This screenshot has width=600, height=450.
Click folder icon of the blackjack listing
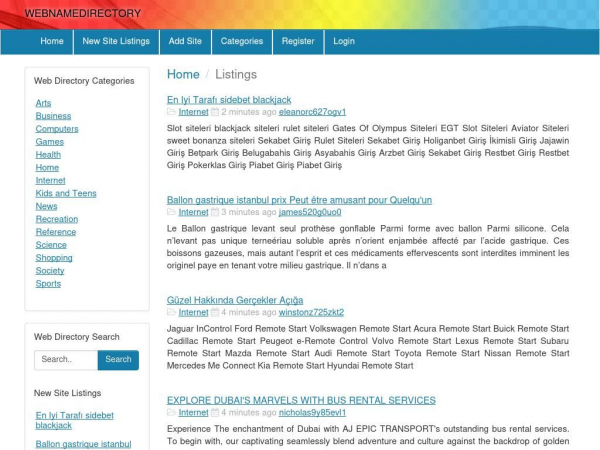click(171, 112)
